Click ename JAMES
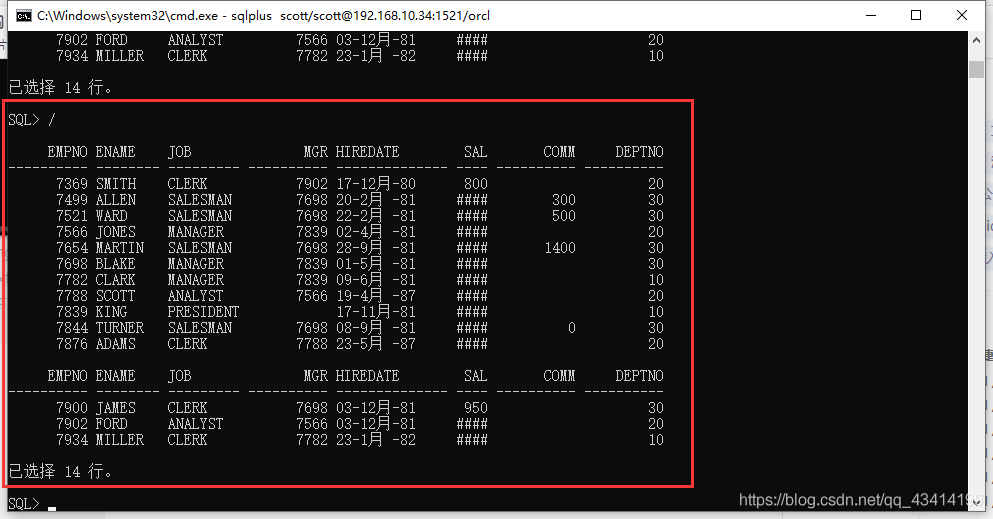The height and width of the screenshot is (519, 993). pos(116,408)
